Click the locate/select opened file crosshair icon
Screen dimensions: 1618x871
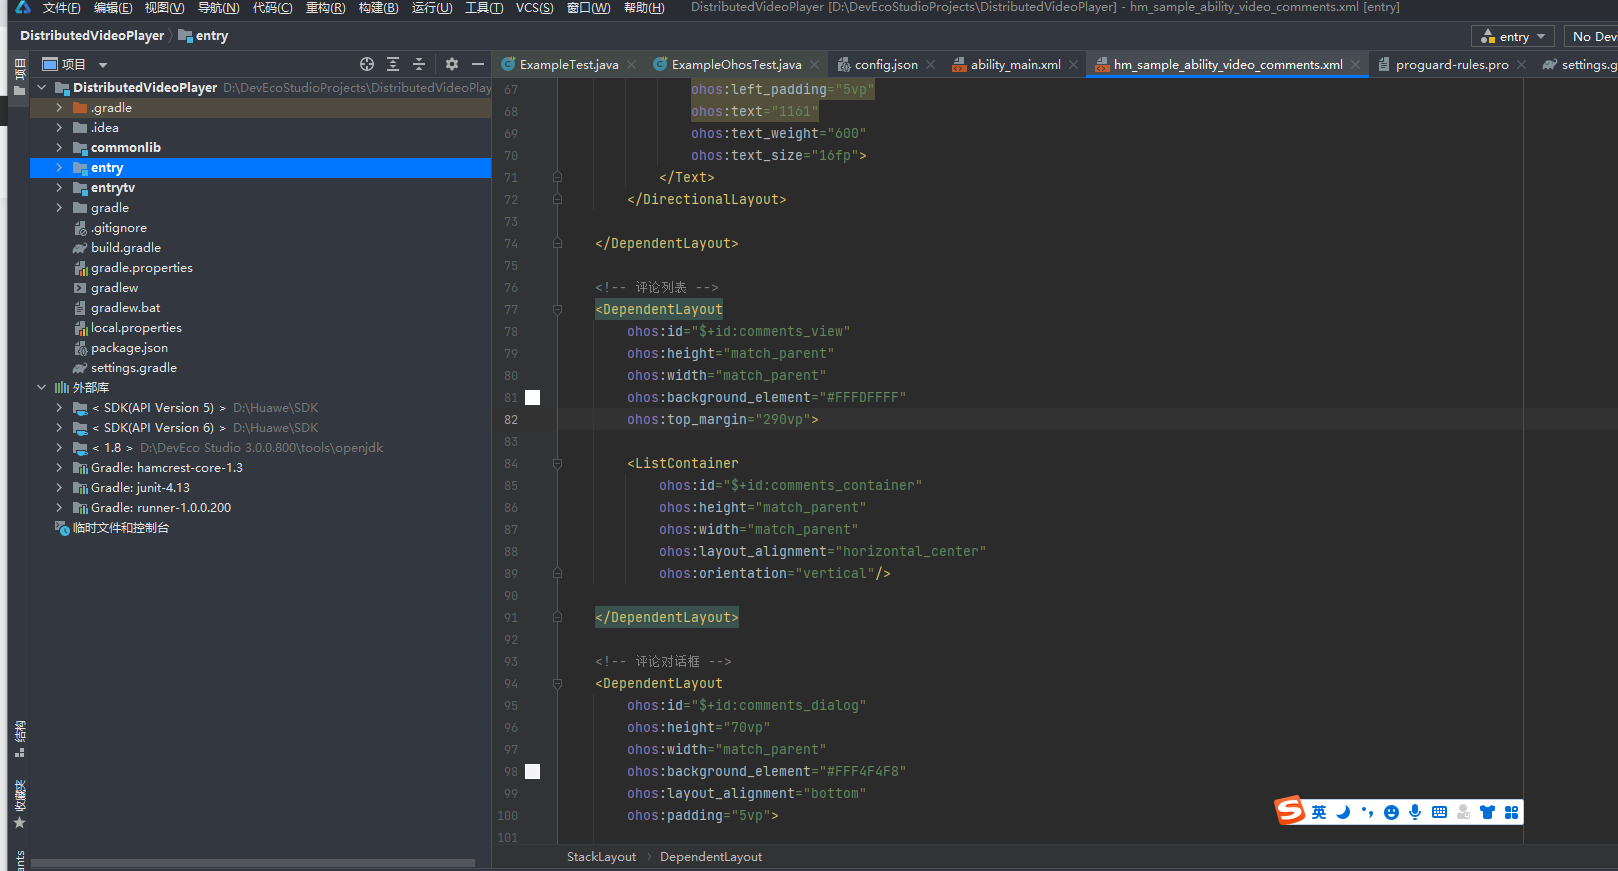[x=367, y=64]
